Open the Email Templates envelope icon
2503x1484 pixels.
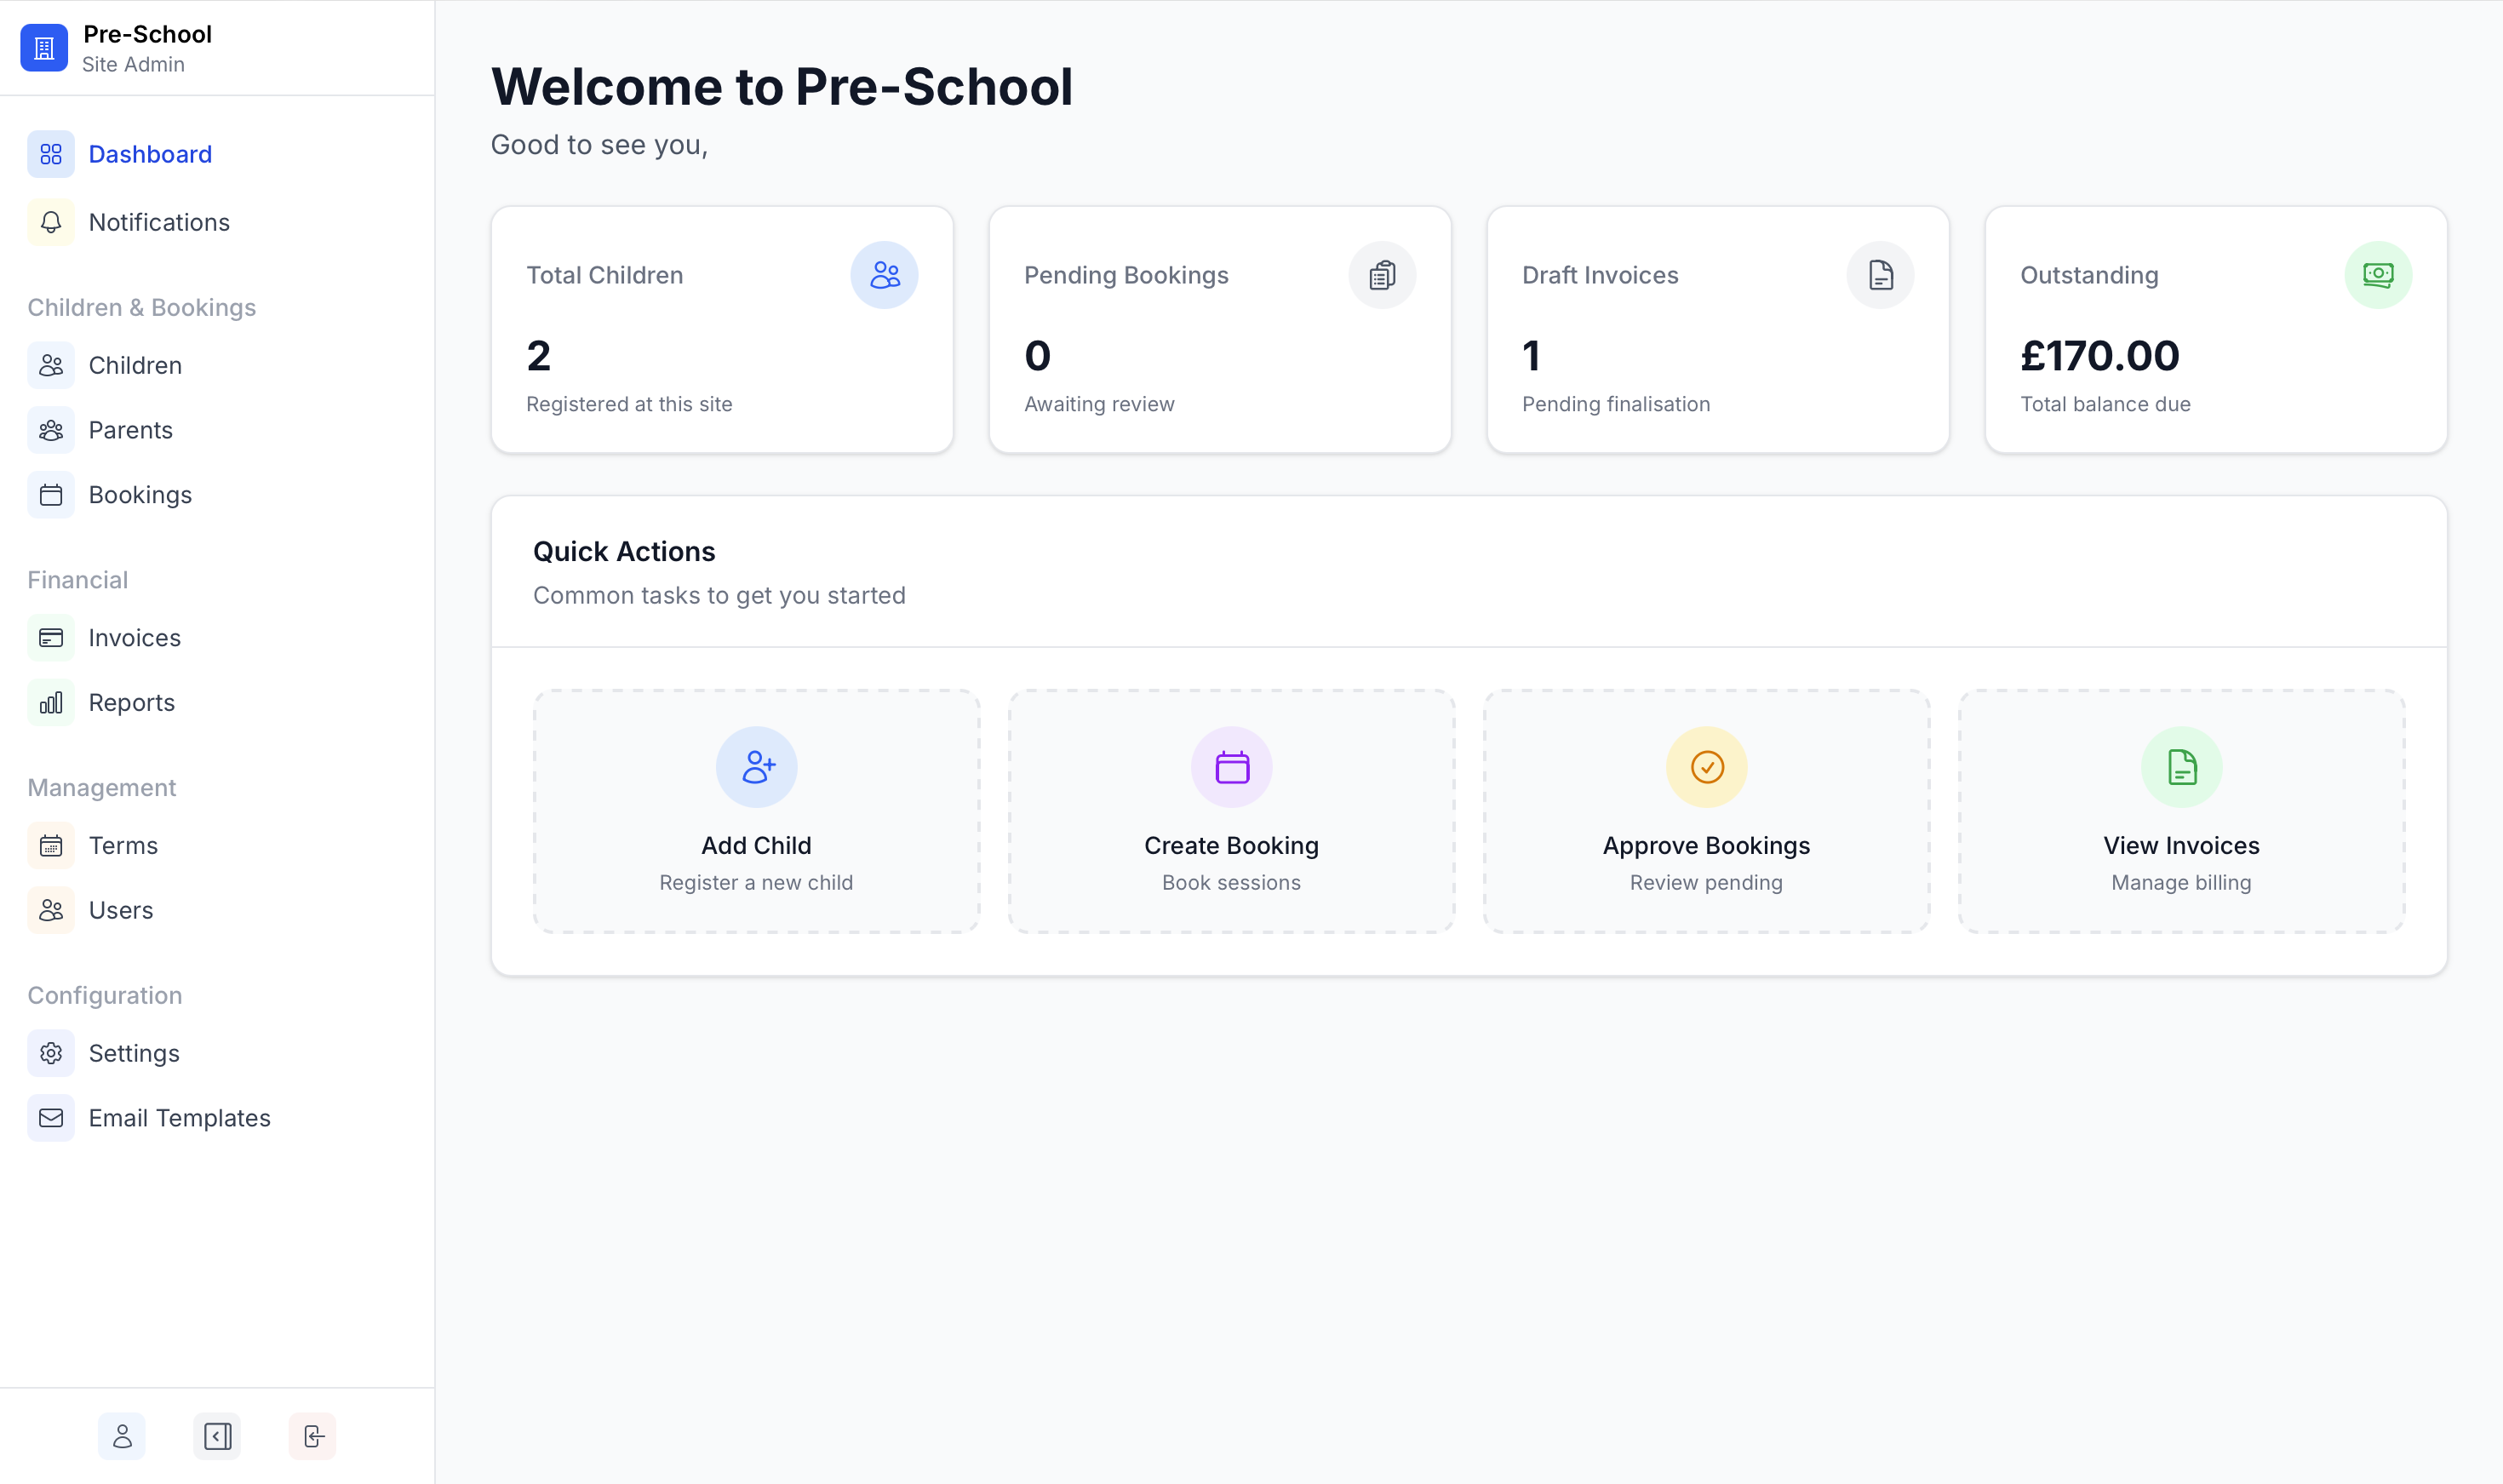coord(50,1117)
